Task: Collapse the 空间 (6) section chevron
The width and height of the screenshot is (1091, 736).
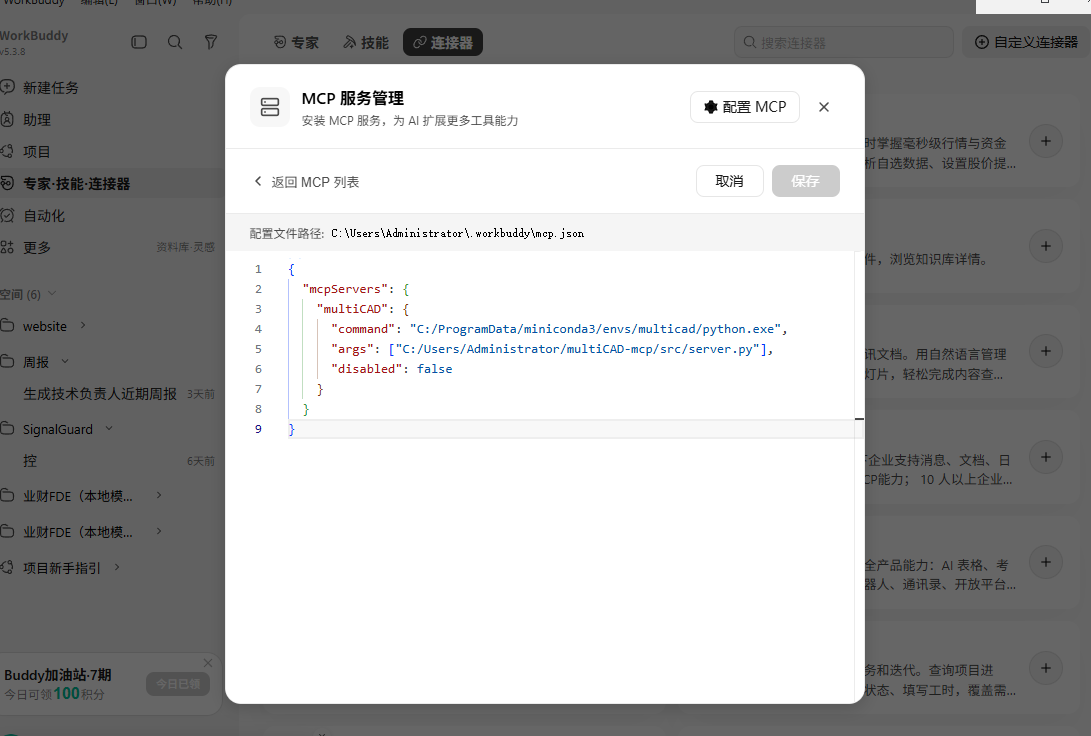Action: [x=52, y=294]
